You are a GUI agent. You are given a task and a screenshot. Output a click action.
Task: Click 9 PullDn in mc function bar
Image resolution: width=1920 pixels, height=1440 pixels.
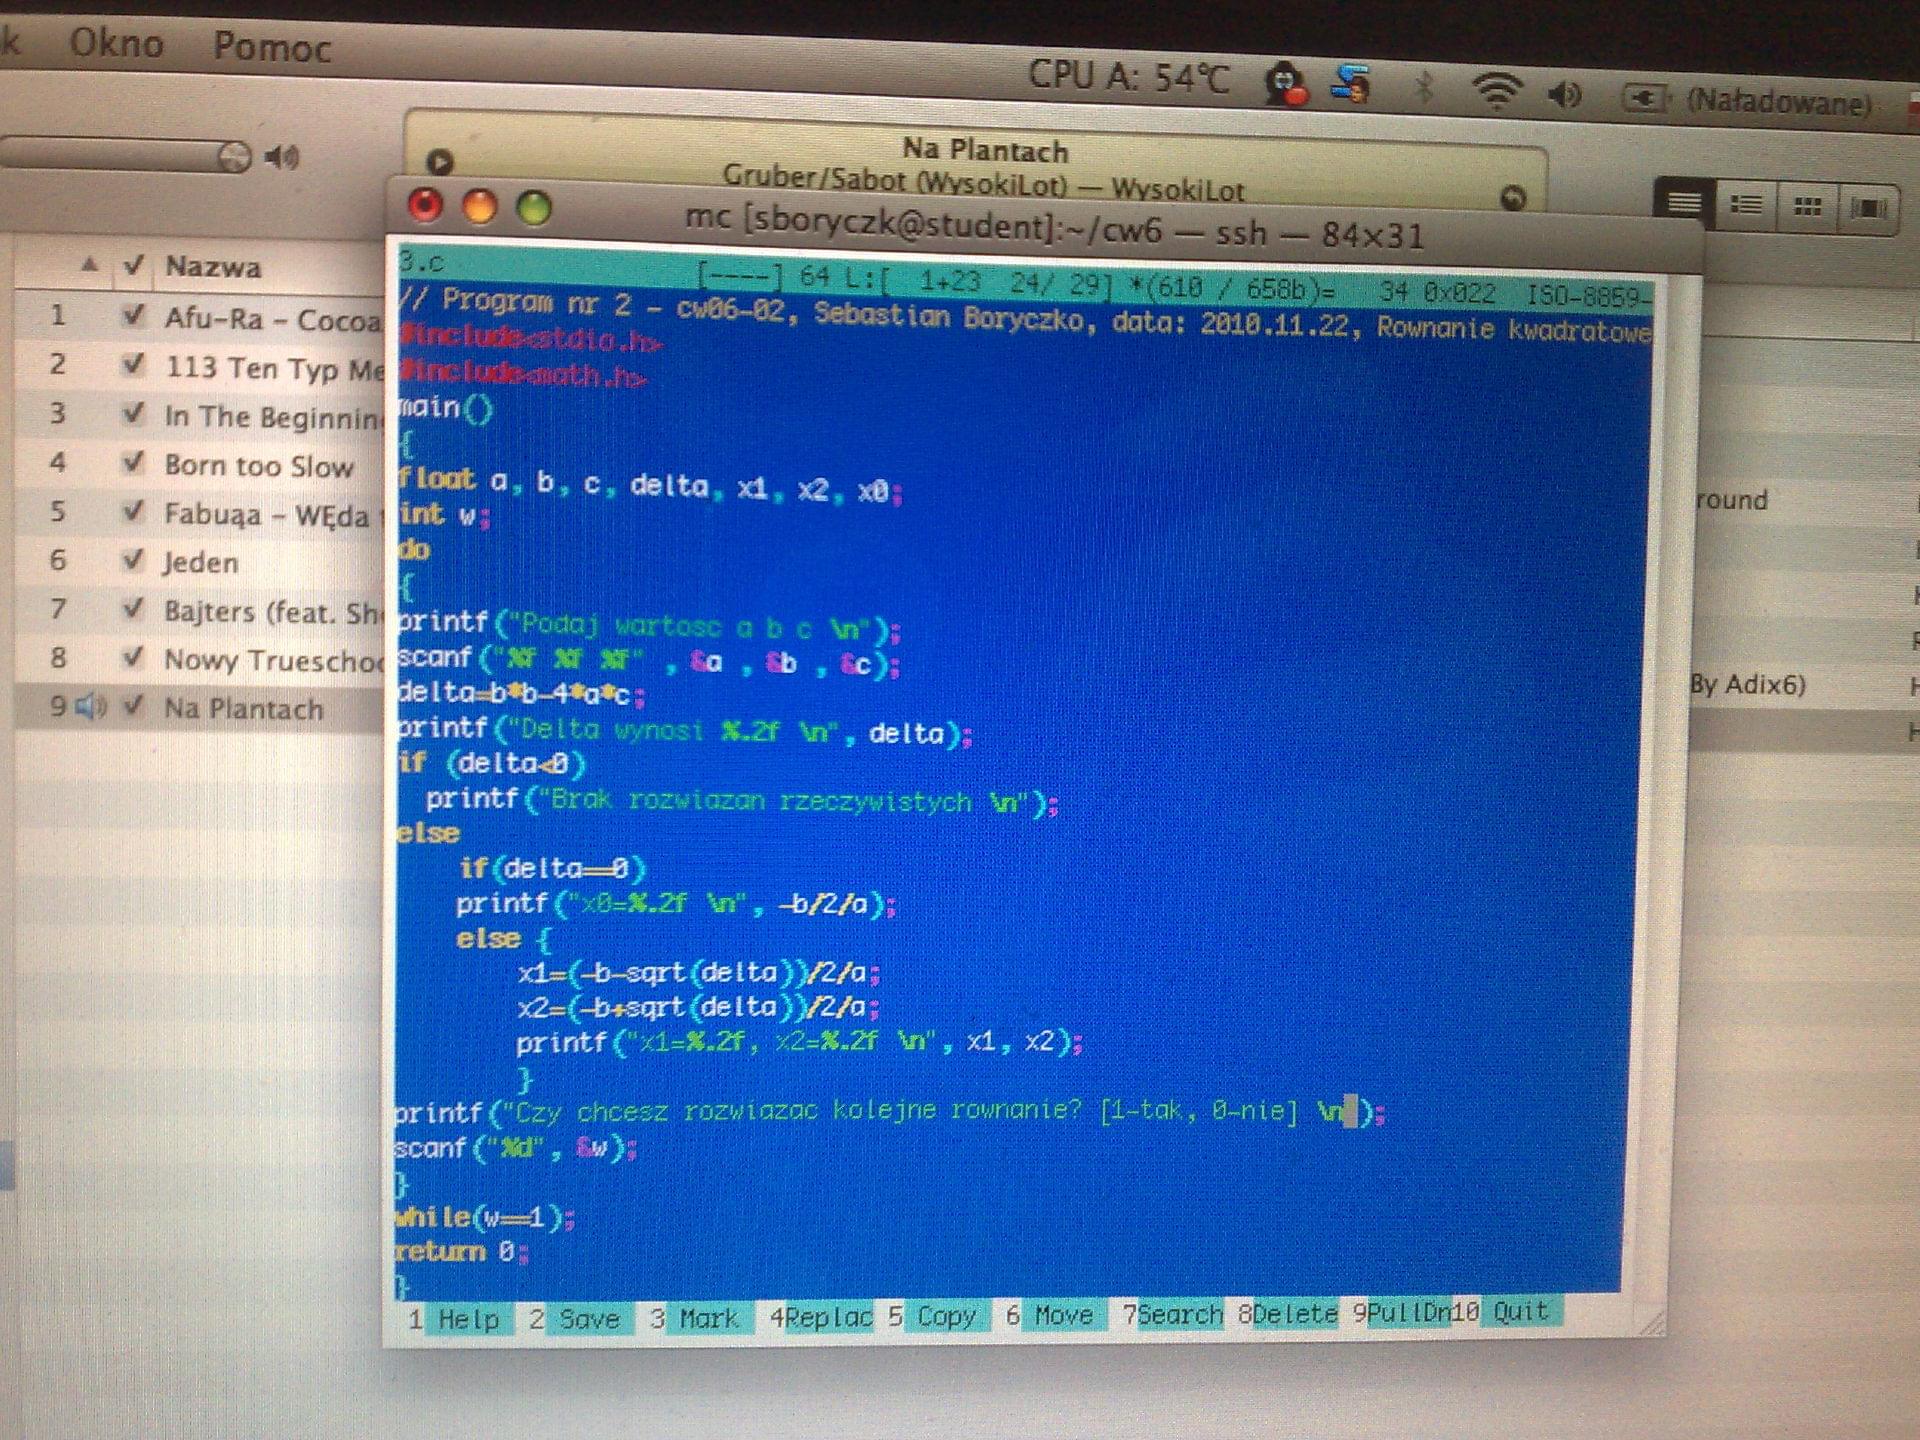pyautogui.click(x=1402, y=1312)
